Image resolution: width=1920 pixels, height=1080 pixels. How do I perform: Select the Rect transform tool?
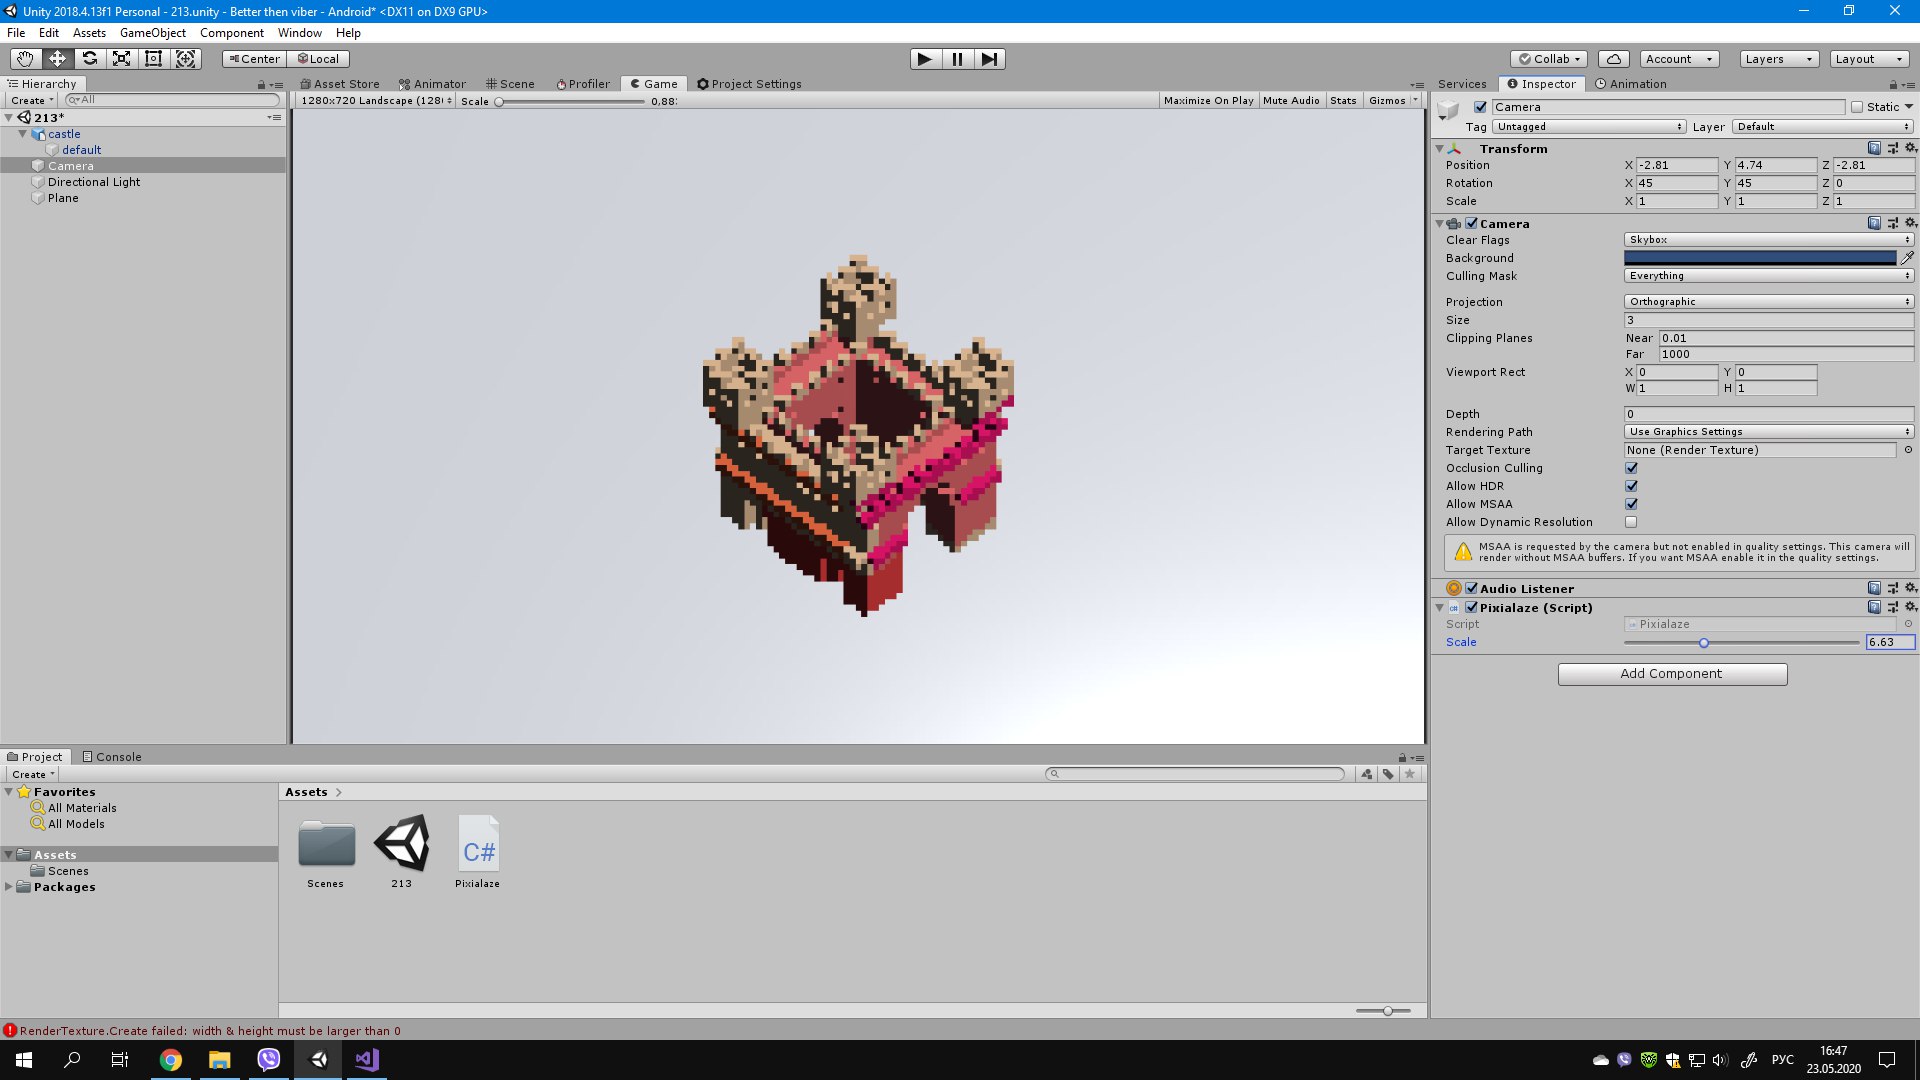[153, 59]
